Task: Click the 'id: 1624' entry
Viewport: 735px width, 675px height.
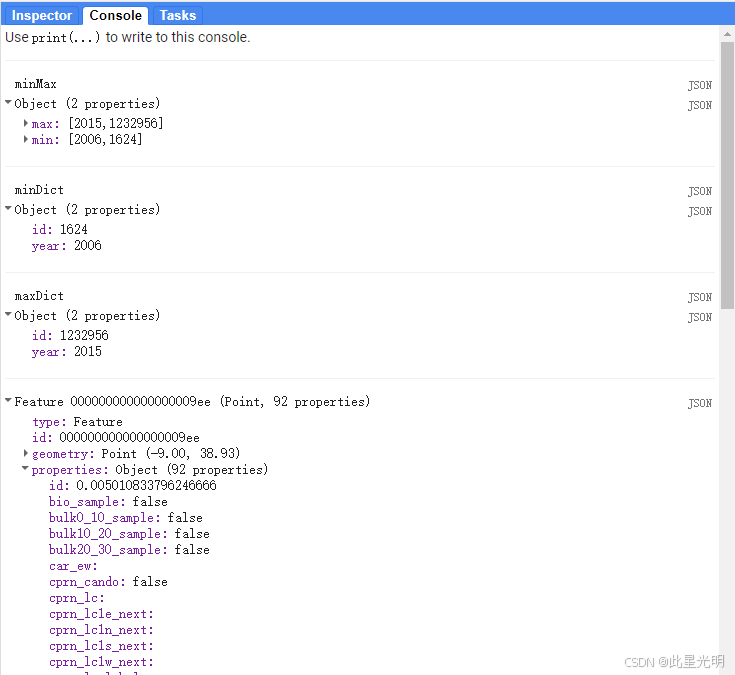Action: pos(60,229)
